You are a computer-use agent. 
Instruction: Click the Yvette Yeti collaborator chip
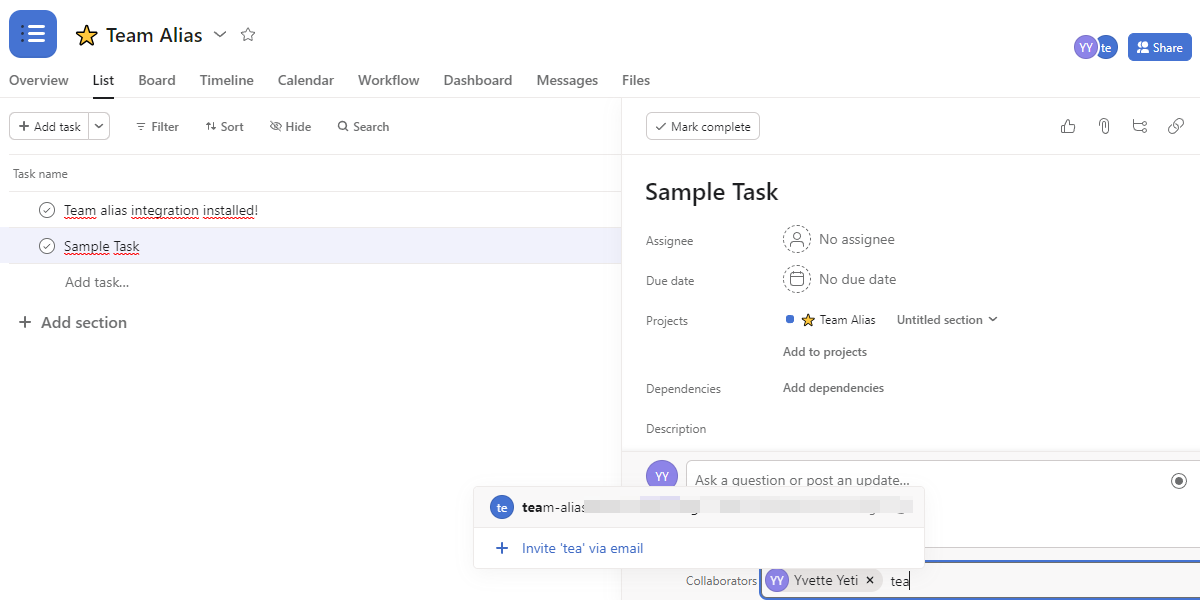pos(823,580)
